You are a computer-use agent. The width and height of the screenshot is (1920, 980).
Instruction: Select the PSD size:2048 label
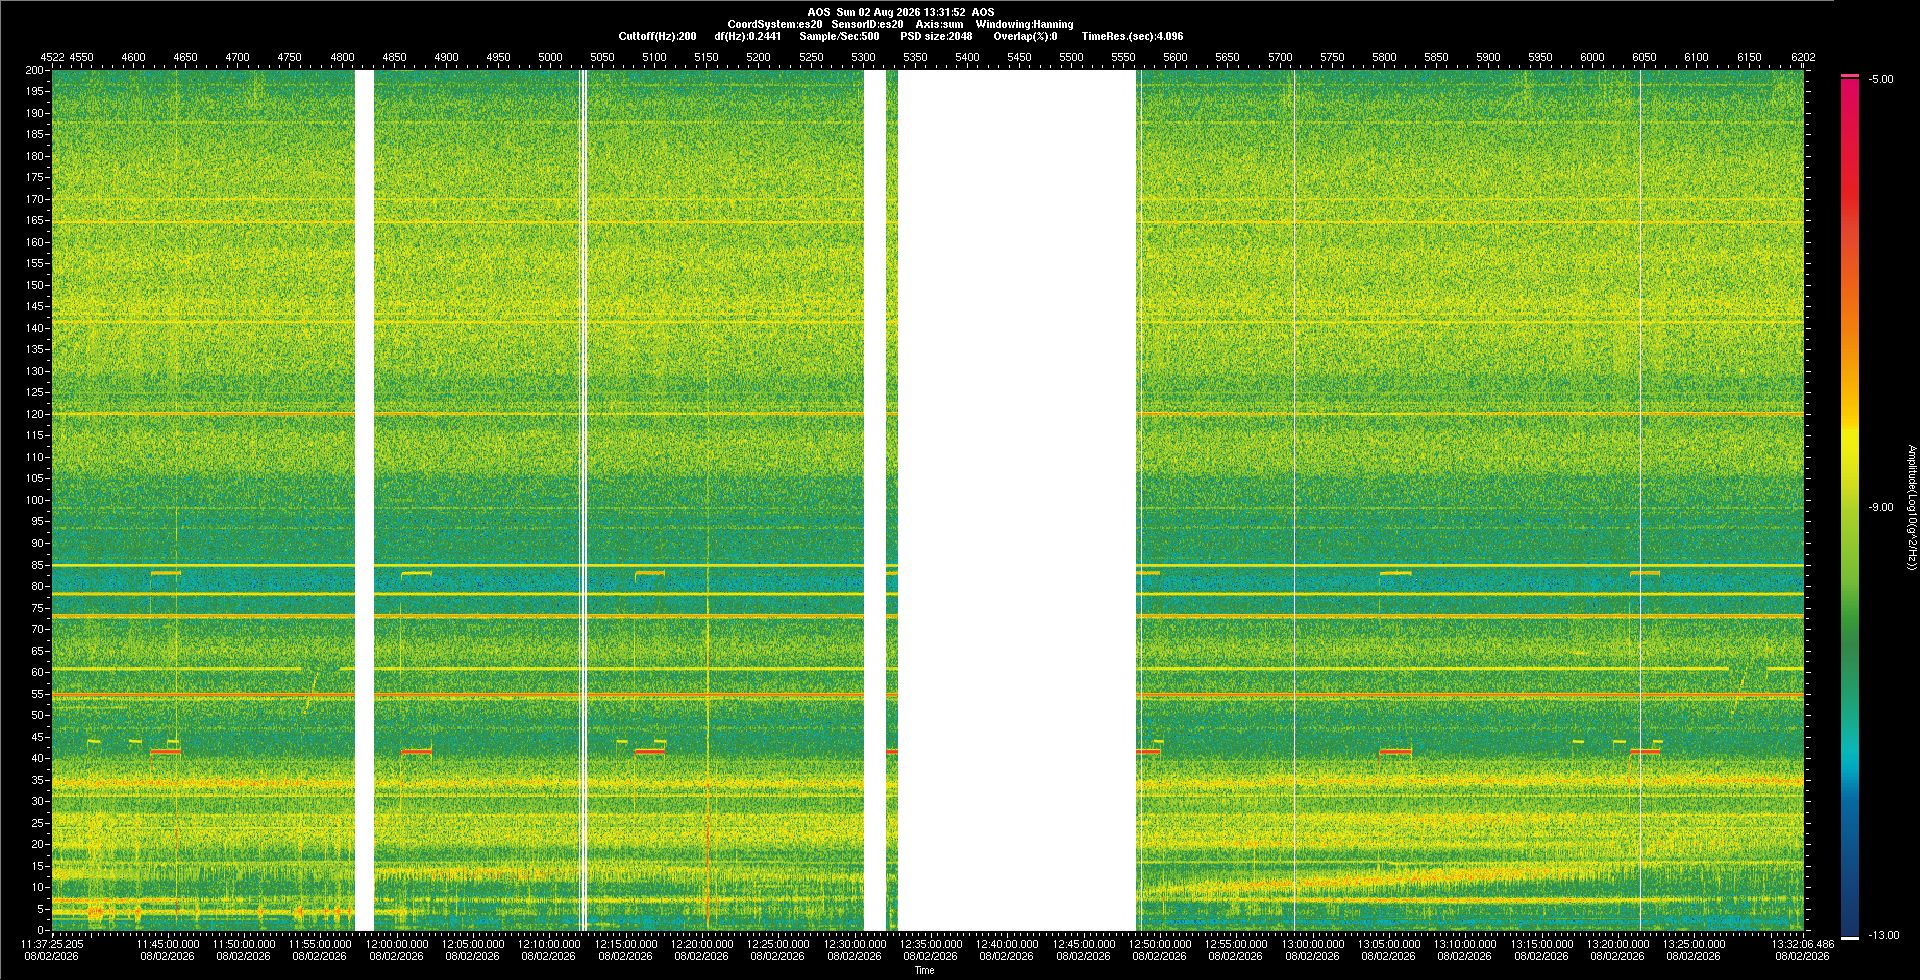[x=936, y=36]
